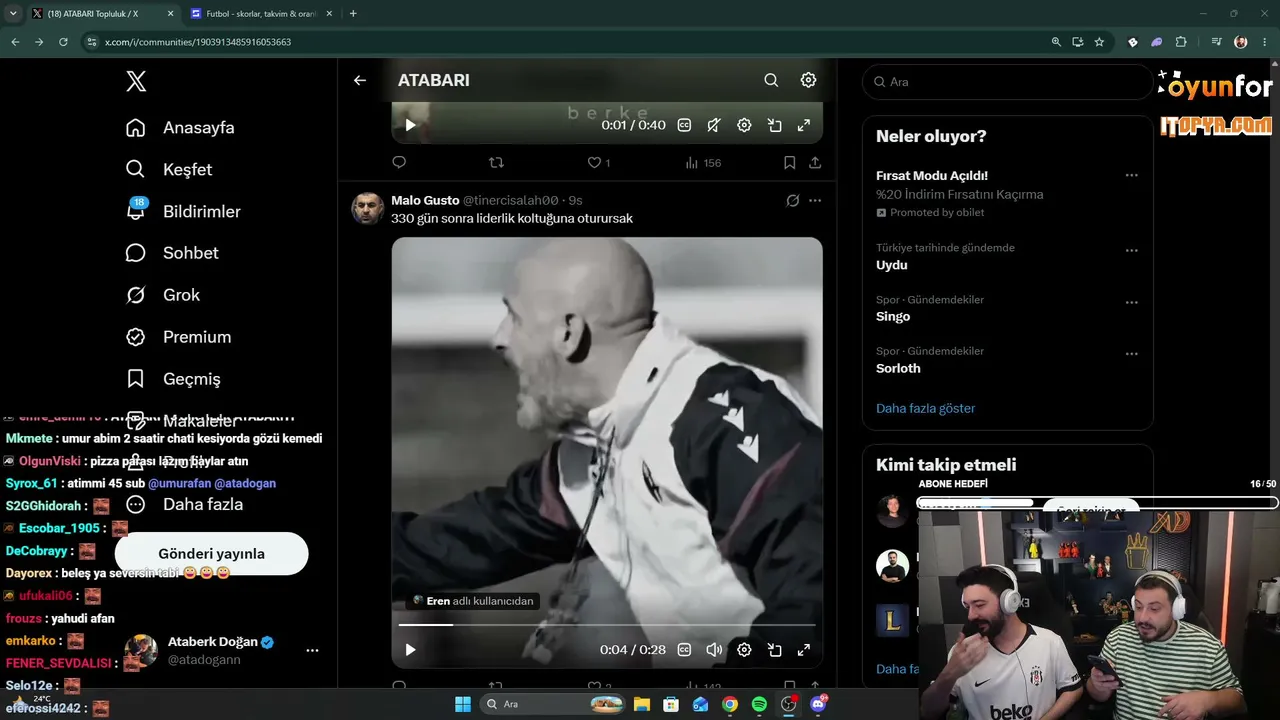Play the Malo Gusto video at 0:04
Viewport: 1280px width, 720px height.
[410, 649]
